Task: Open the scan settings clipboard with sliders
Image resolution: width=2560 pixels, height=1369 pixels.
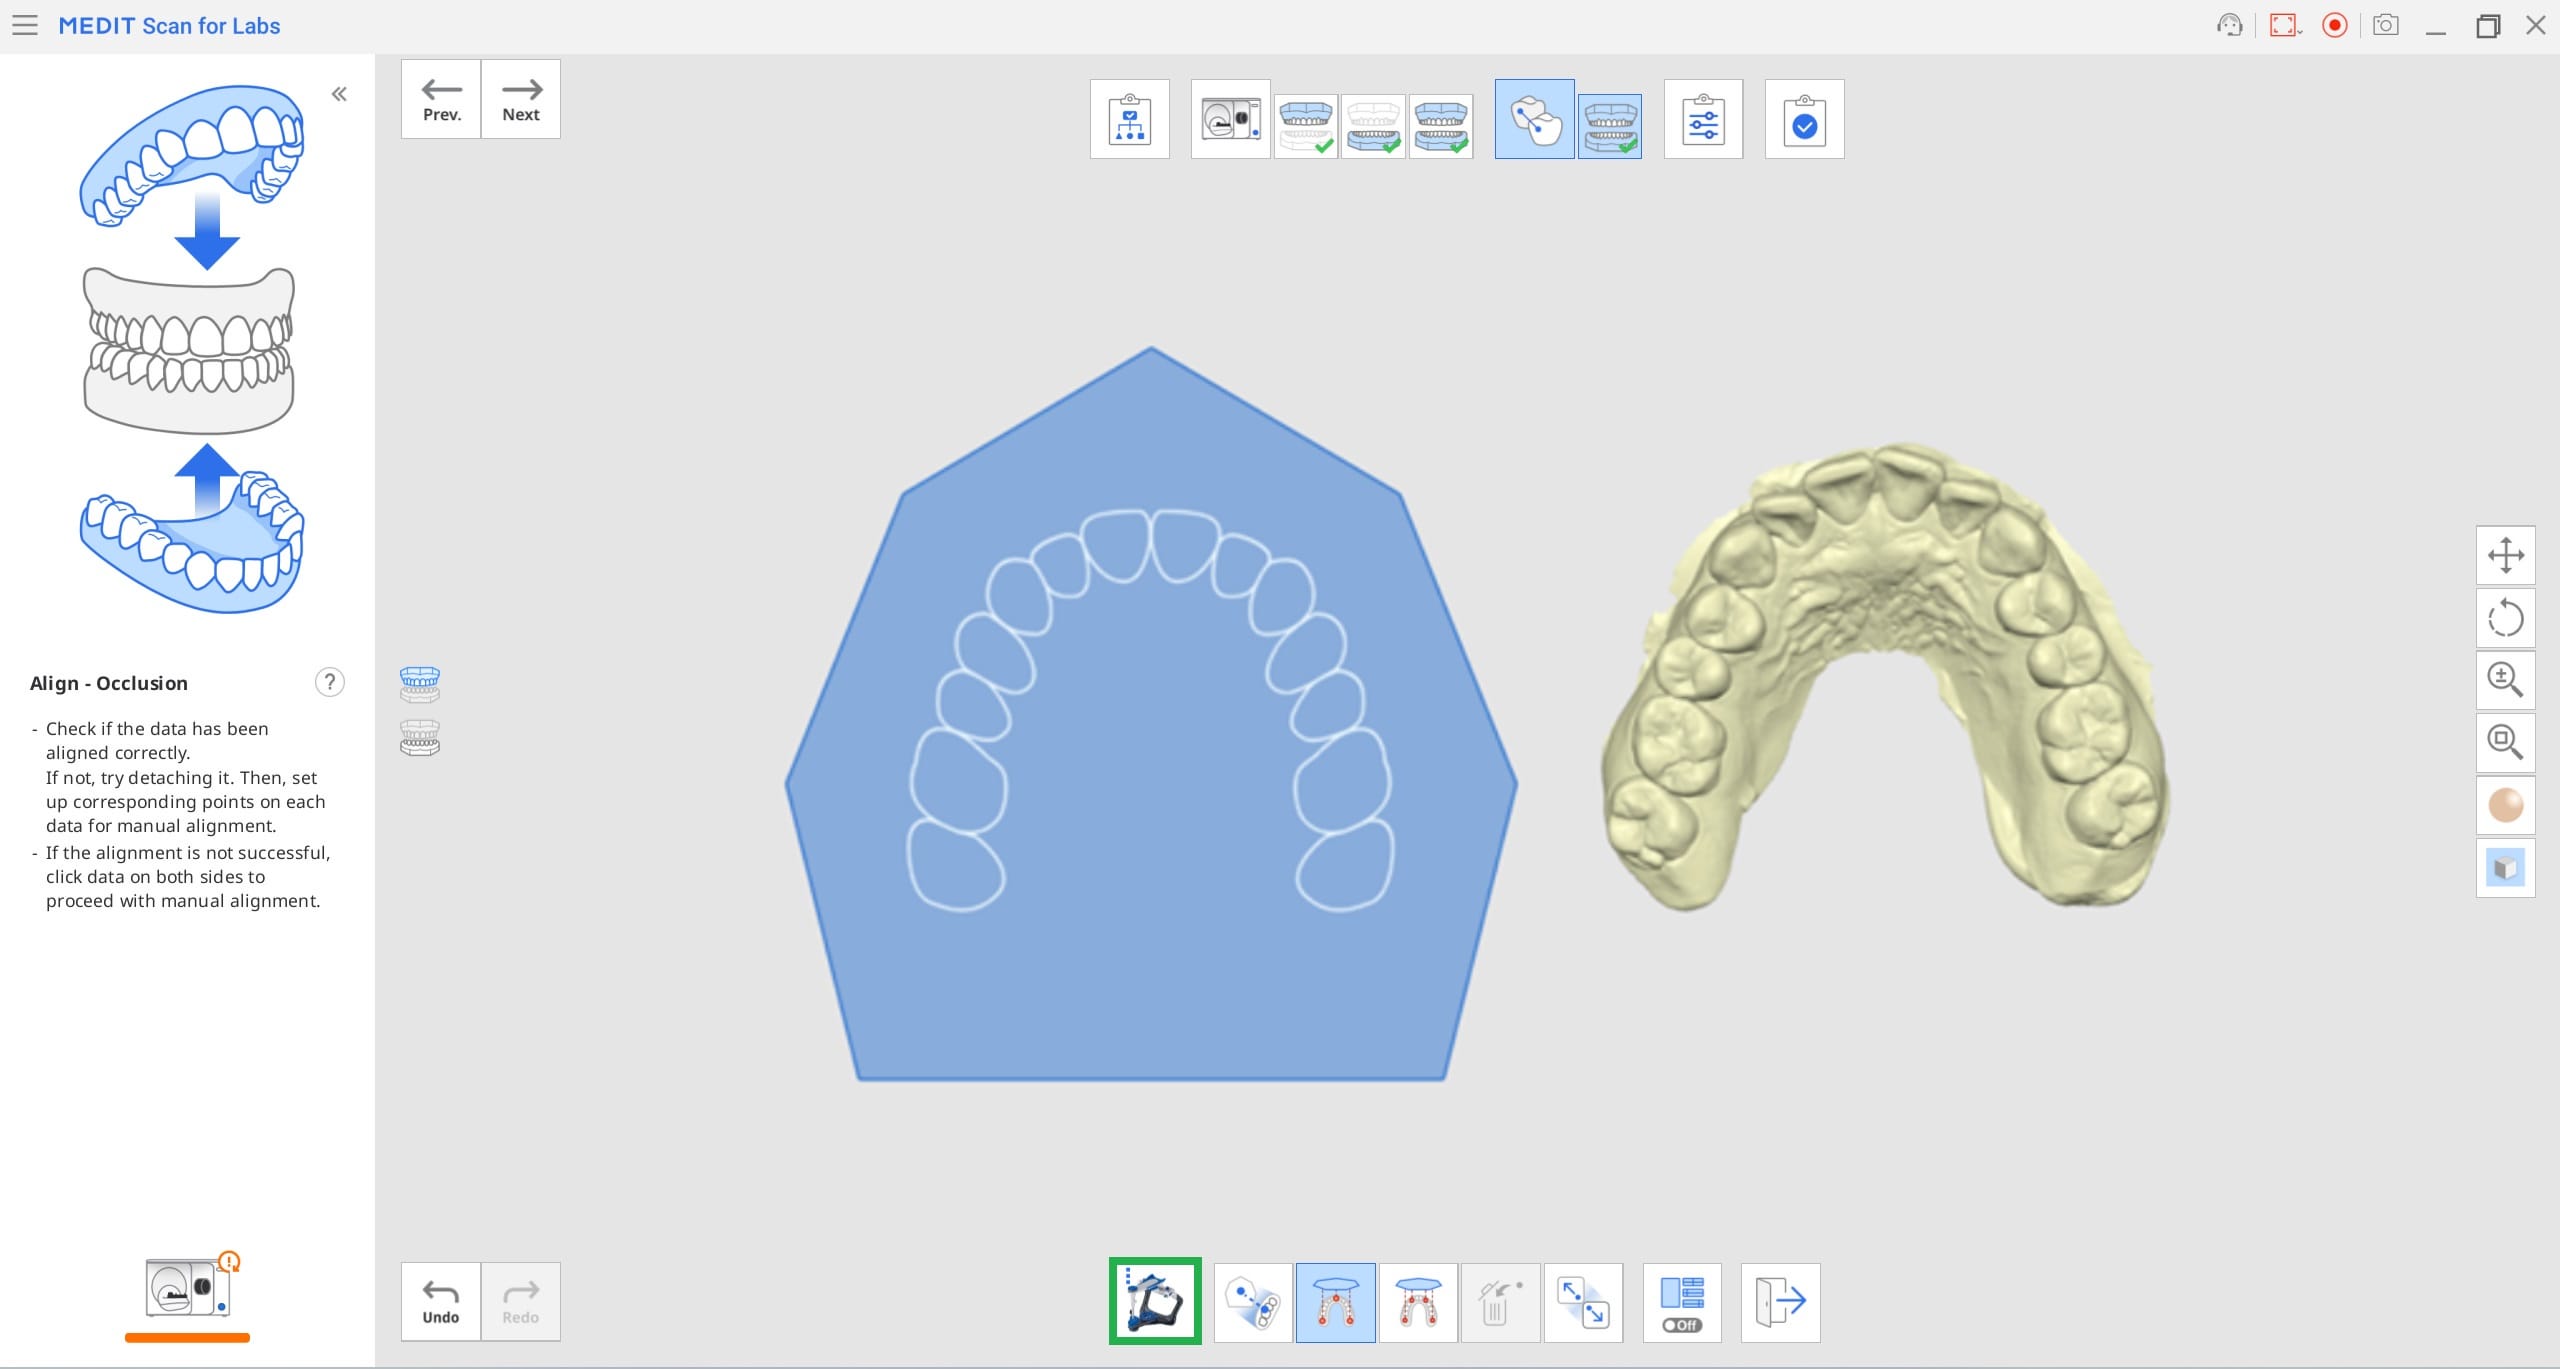Action: tap(1702, 119)
